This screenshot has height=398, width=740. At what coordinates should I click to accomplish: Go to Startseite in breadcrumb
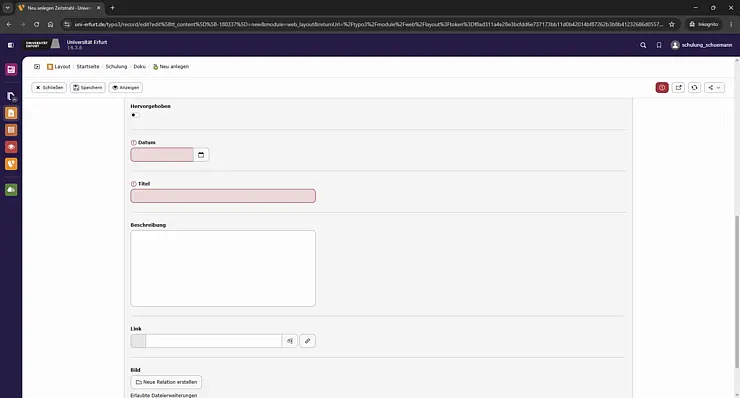(x=88, y=67)
